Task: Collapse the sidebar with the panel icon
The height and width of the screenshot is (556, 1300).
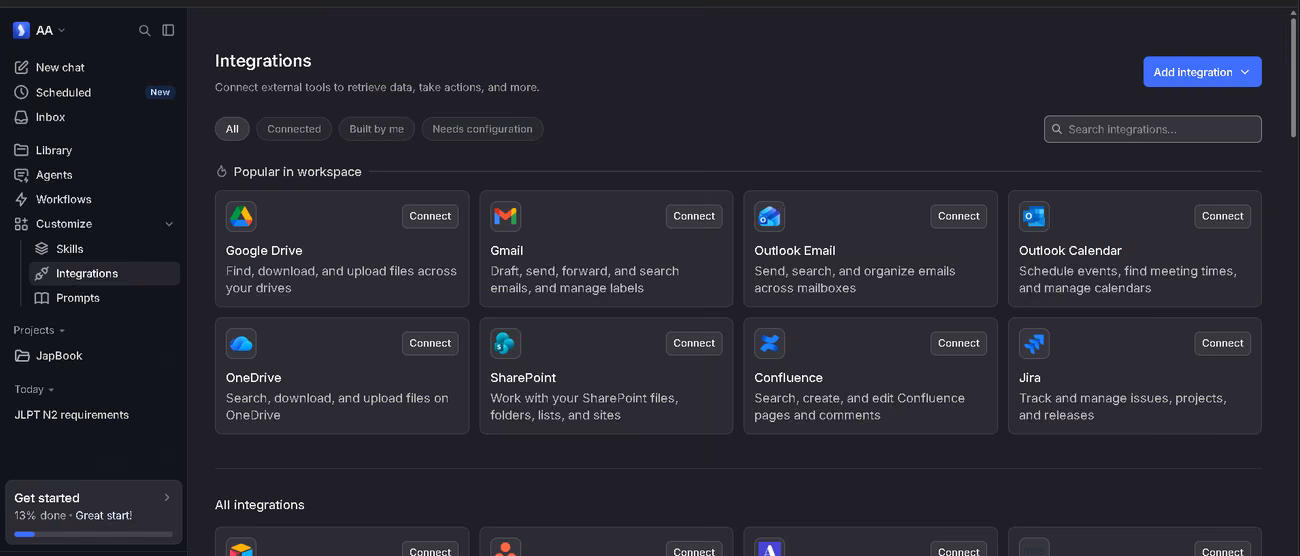Action: pyautogui.click(x=168, y=30)
